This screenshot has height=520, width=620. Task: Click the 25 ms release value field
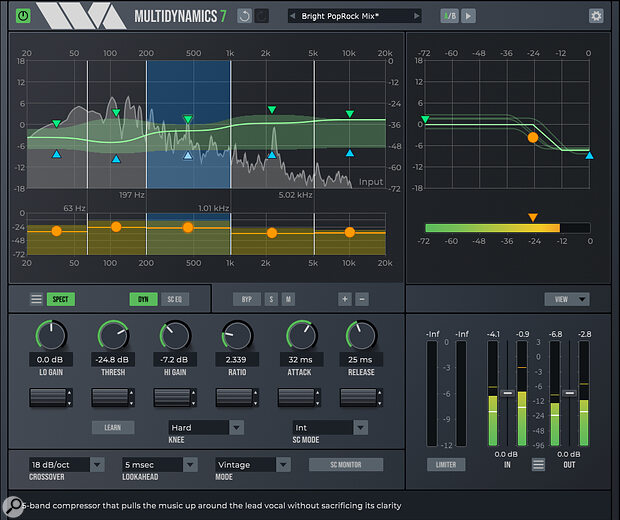click(x=361, y=359)
